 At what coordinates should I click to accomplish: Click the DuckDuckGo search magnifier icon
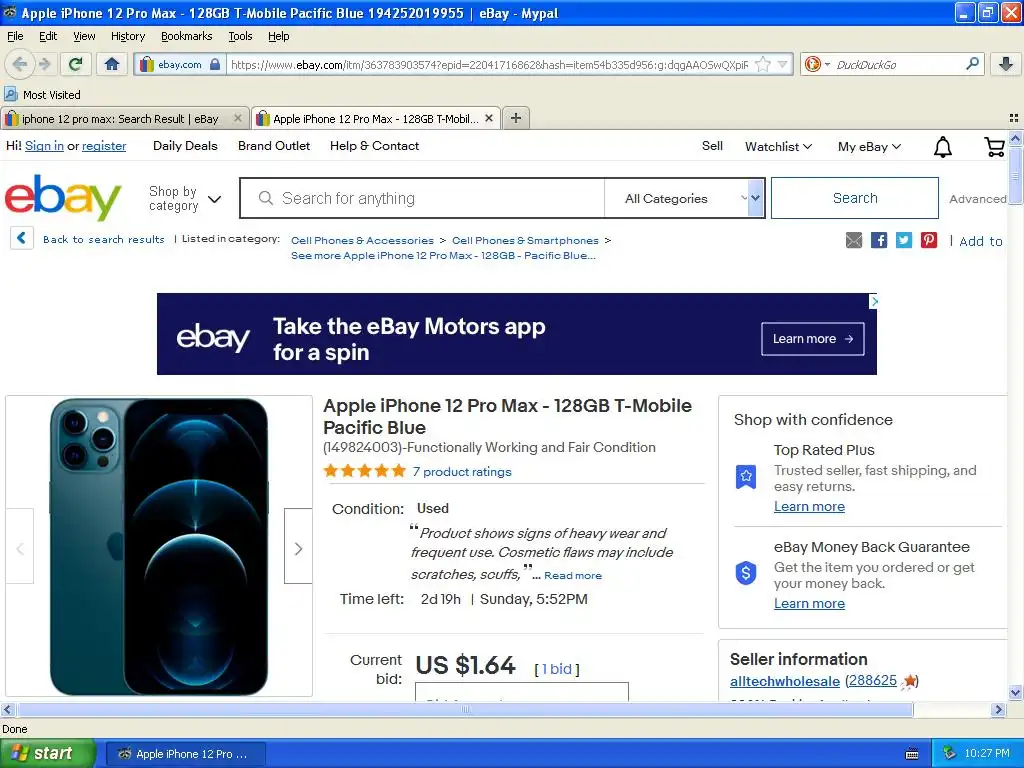972,64
